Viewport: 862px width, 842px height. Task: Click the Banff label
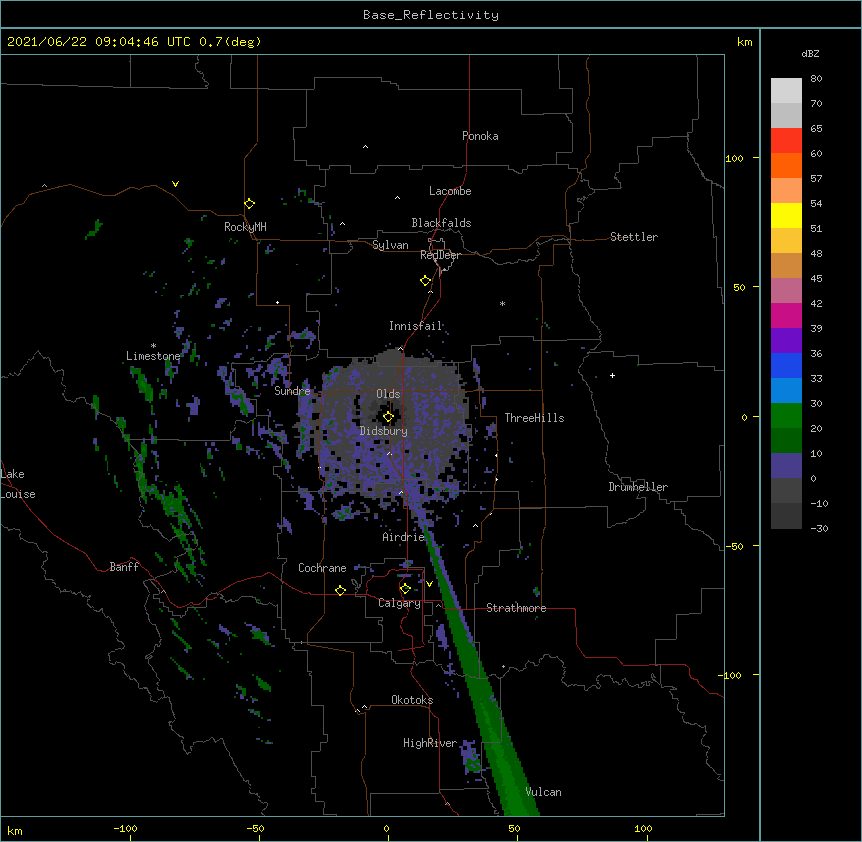(124, 567)
